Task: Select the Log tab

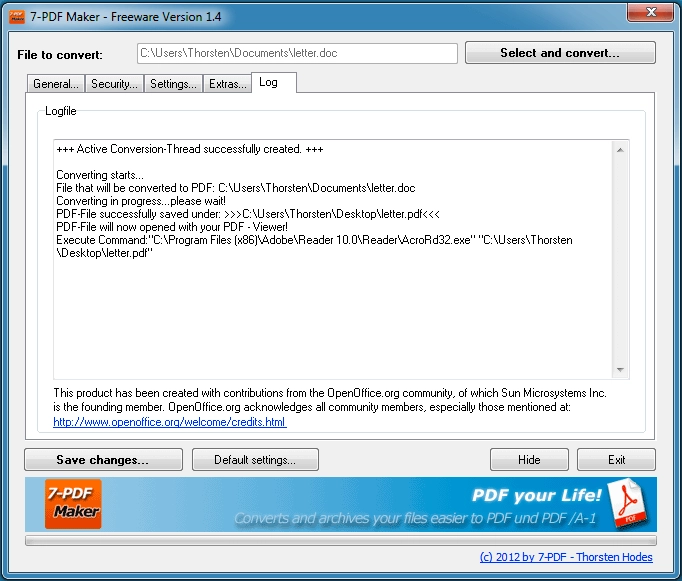Action: click(x=274, y=82)
